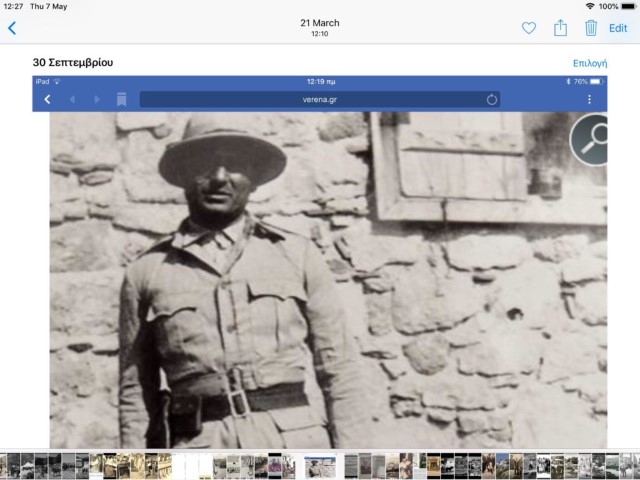Tap the back chevron in Photos
Image resolution: width=640 pixels, height=480 pixels.
[12, 28]
